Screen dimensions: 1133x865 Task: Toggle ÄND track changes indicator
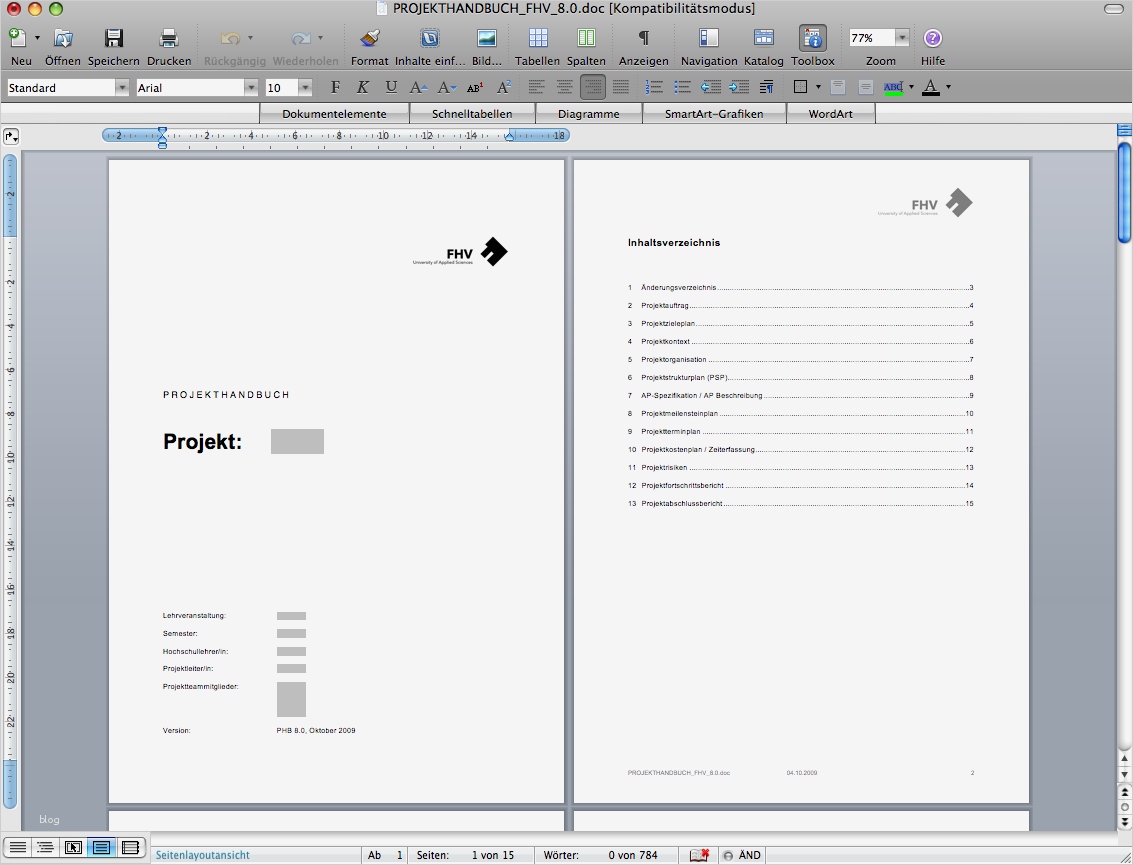click(x=743, y=855)
